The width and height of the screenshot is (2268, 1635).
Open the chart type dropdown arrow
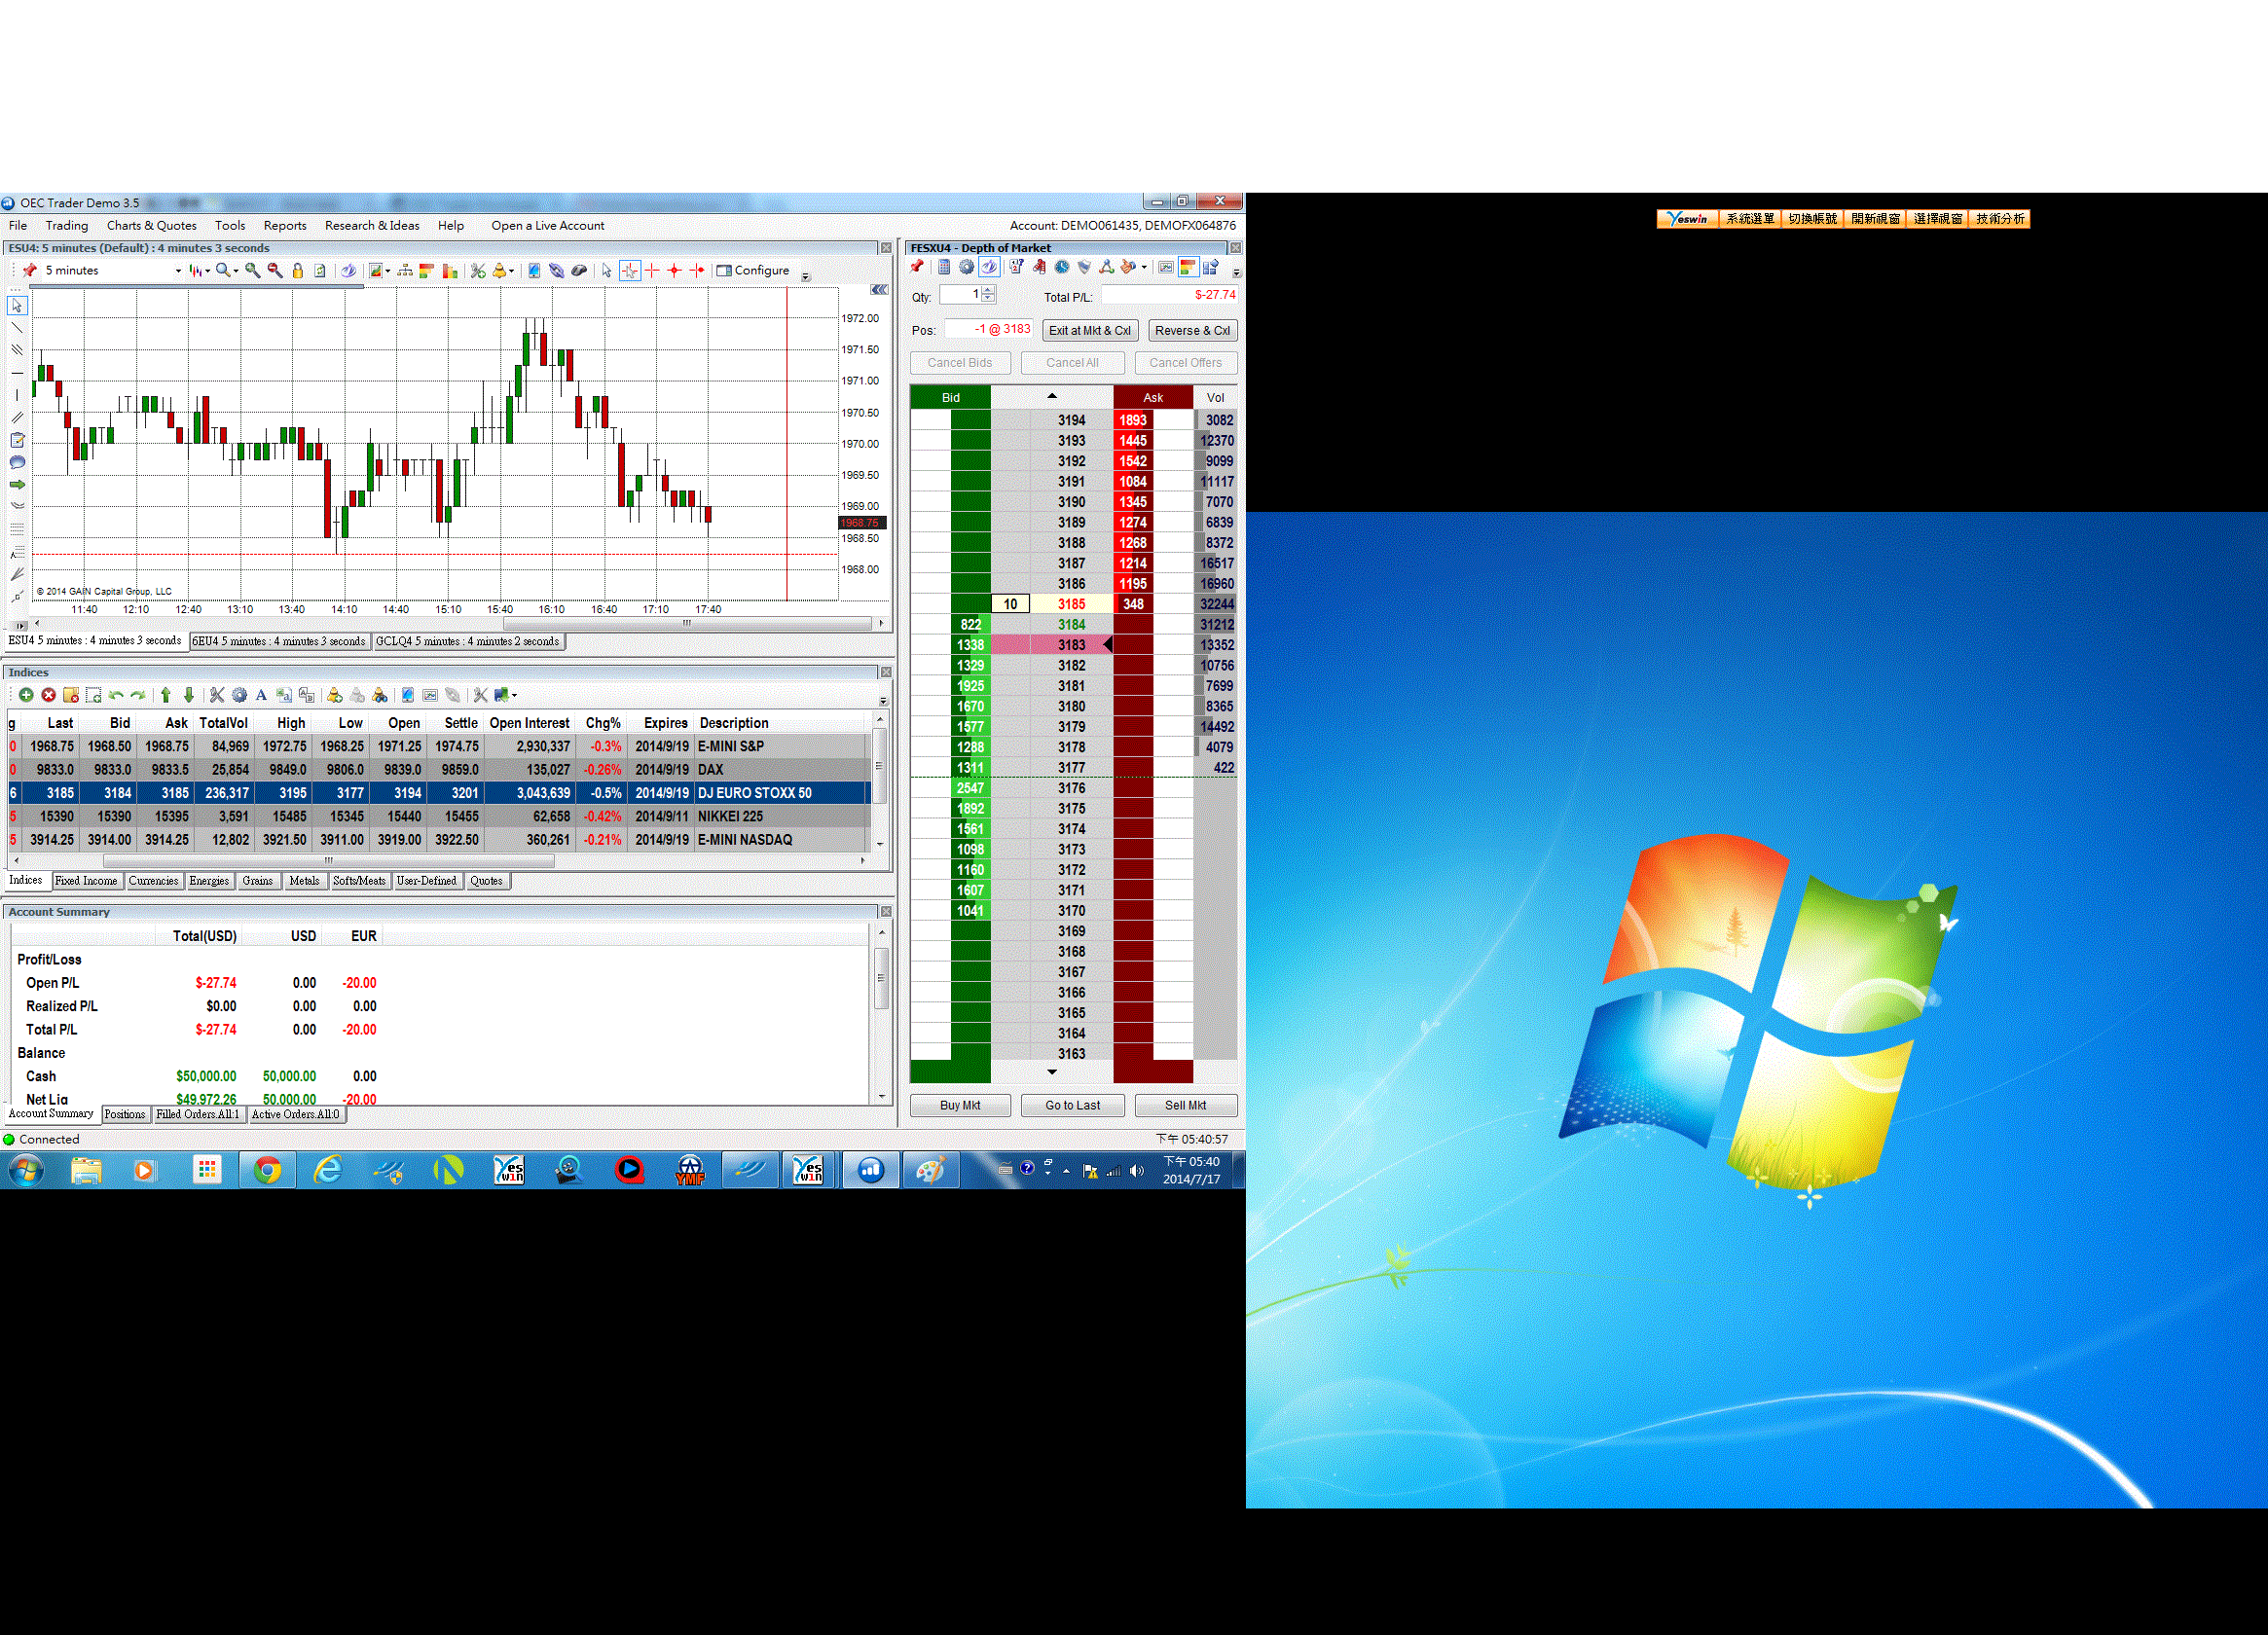208,271
